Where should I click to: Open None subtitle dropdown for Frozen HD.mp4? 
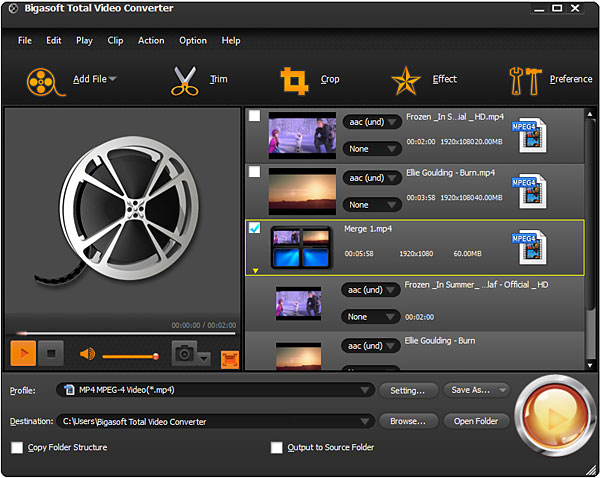372,149
